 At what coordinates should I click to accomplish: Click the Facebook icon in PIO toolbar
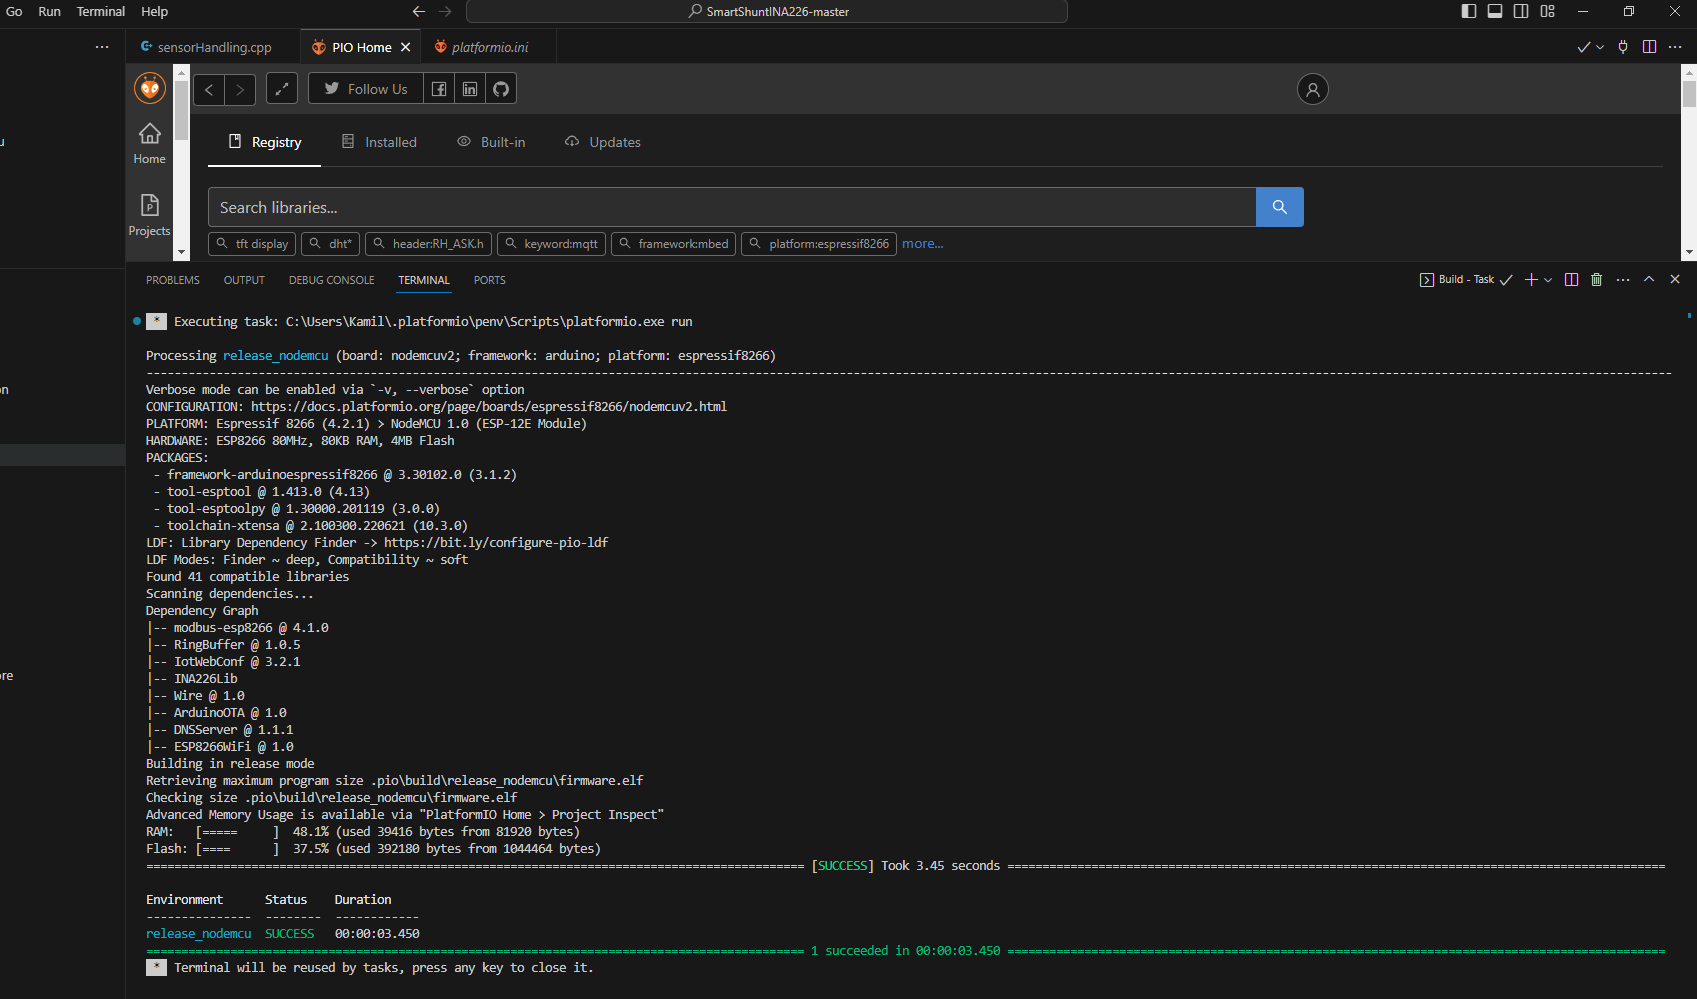[x=439, y=89]
